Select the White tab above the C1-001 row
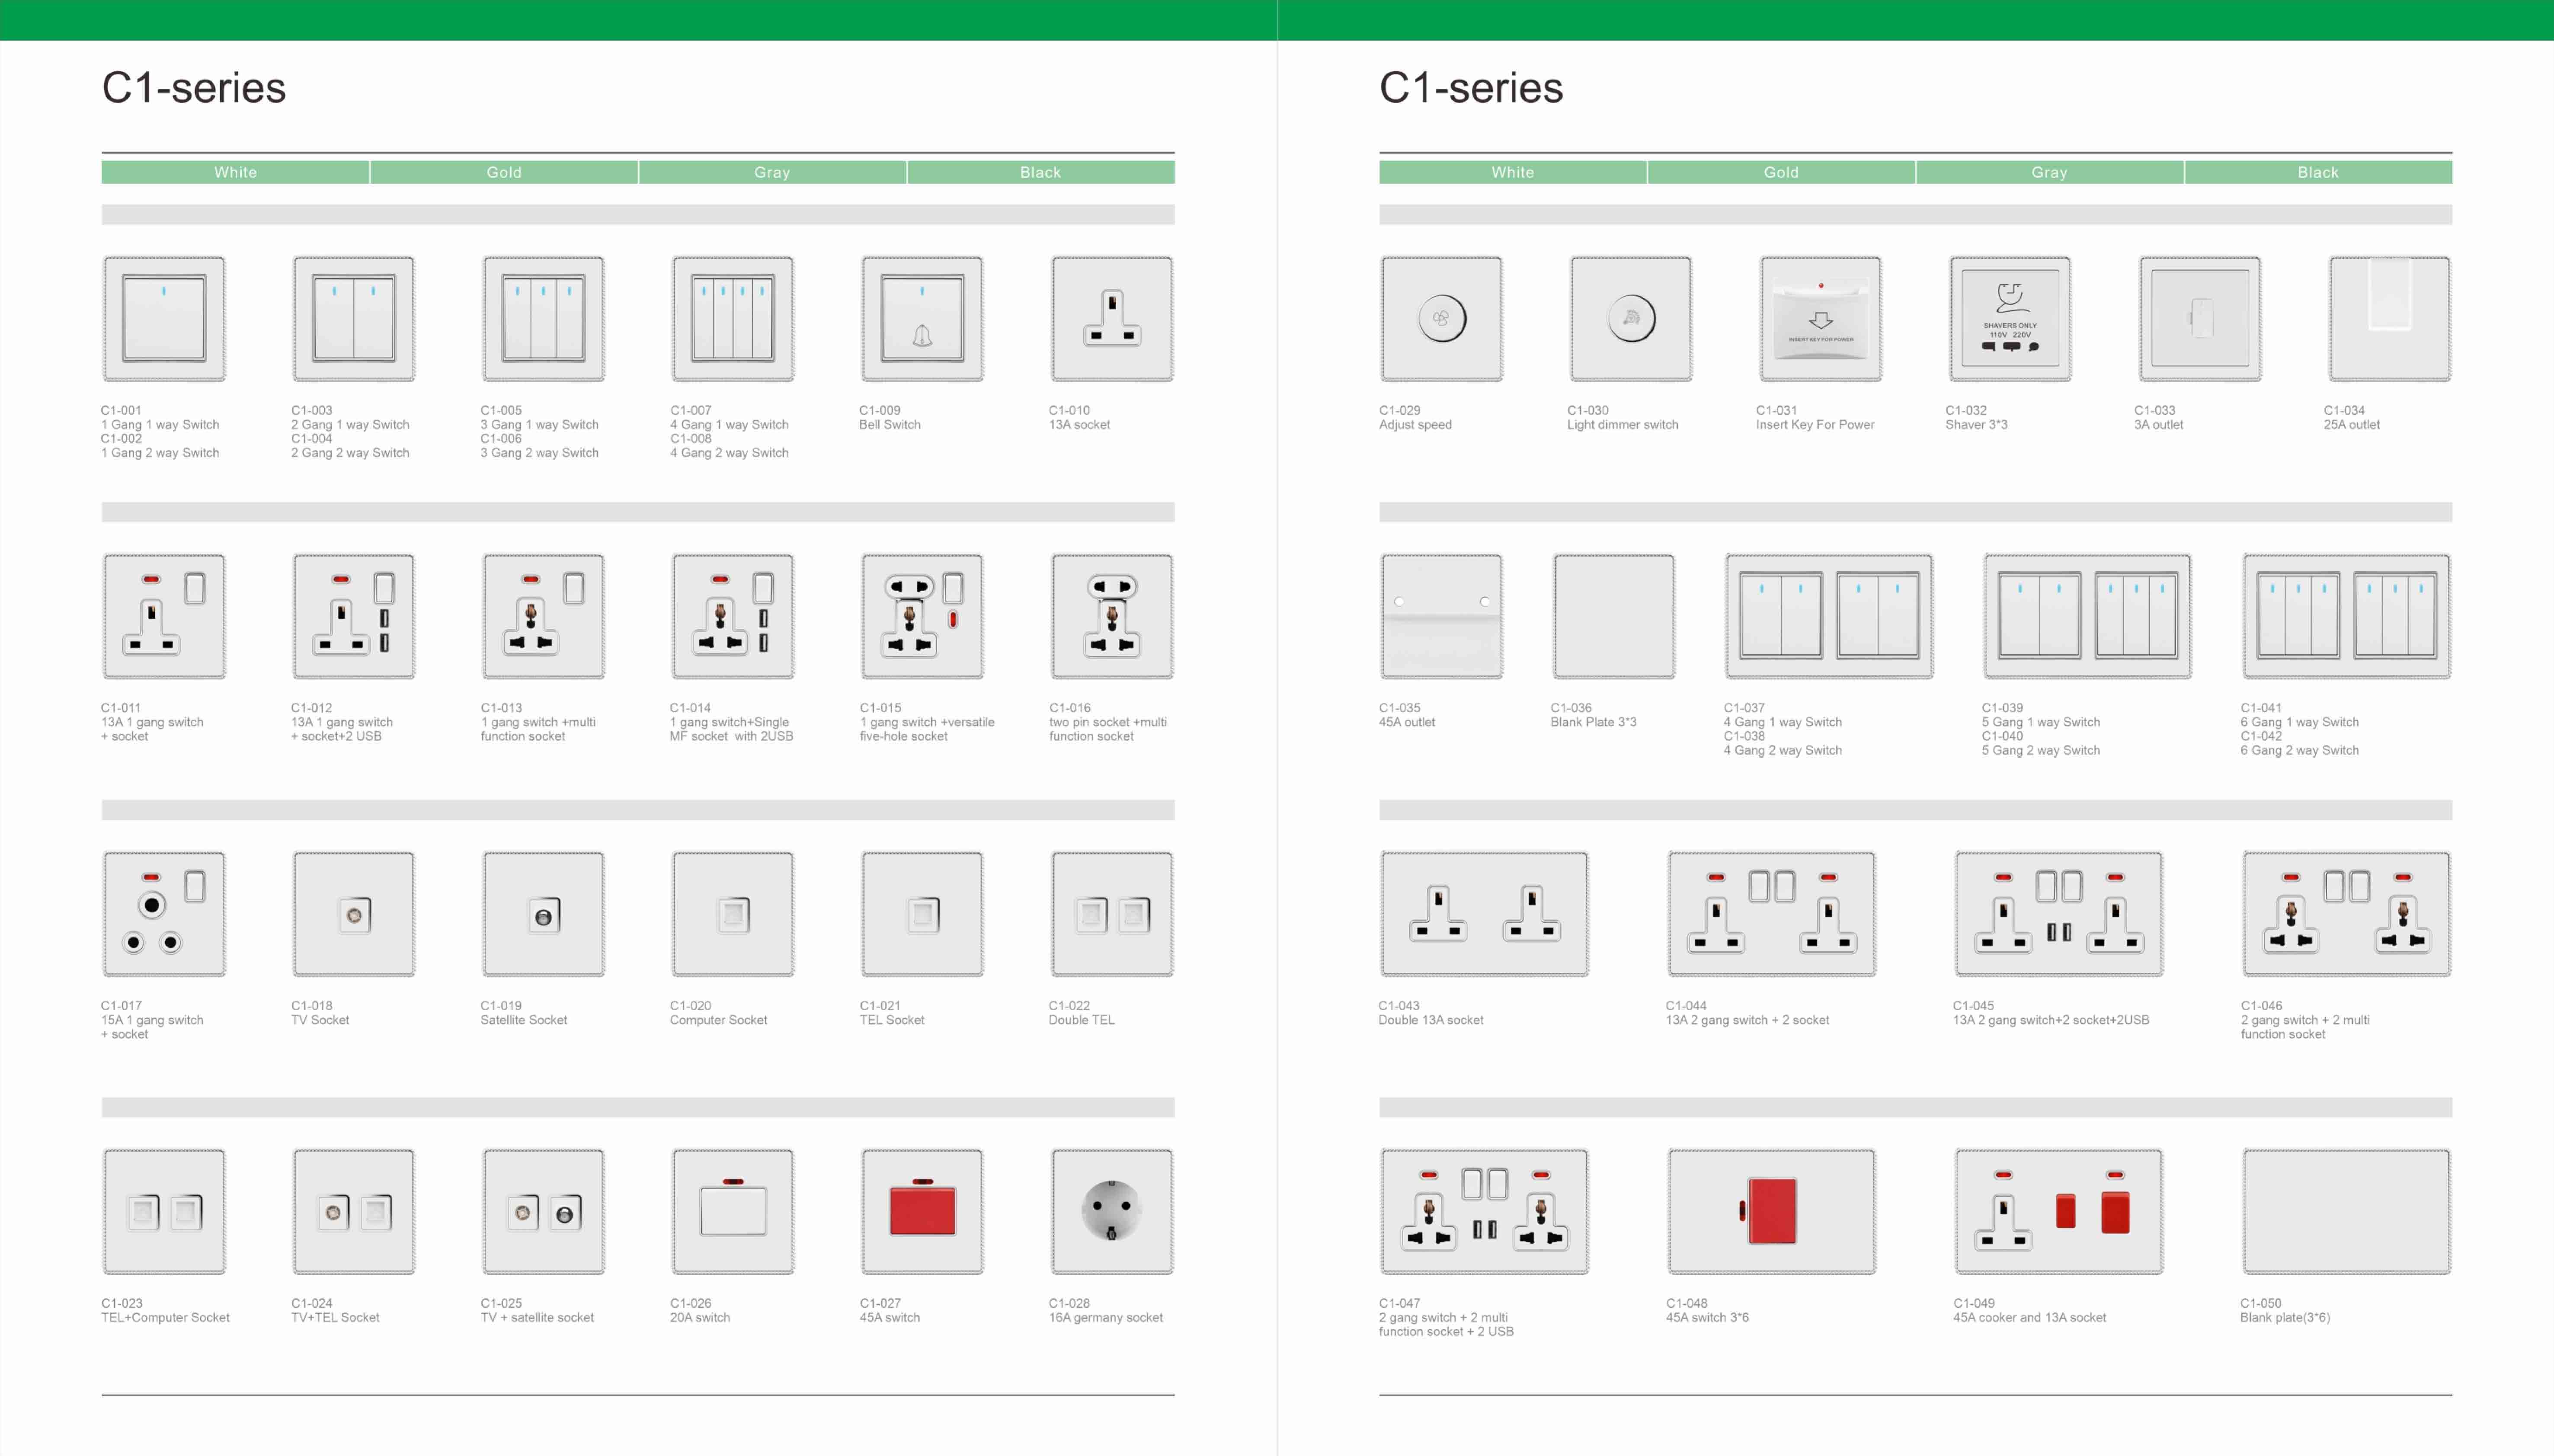 [x=235, y=172]
